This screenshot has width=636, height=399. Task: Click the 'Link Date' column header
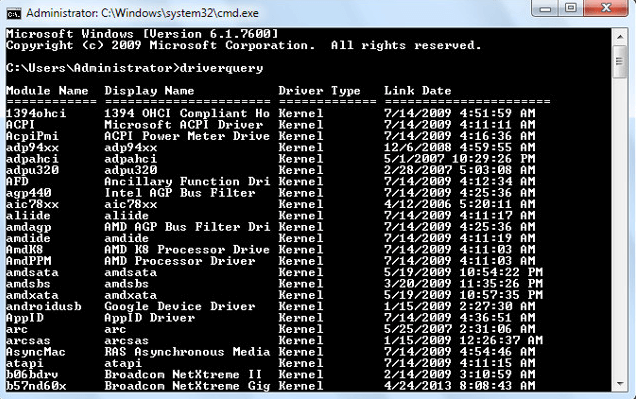click(418, 90)
